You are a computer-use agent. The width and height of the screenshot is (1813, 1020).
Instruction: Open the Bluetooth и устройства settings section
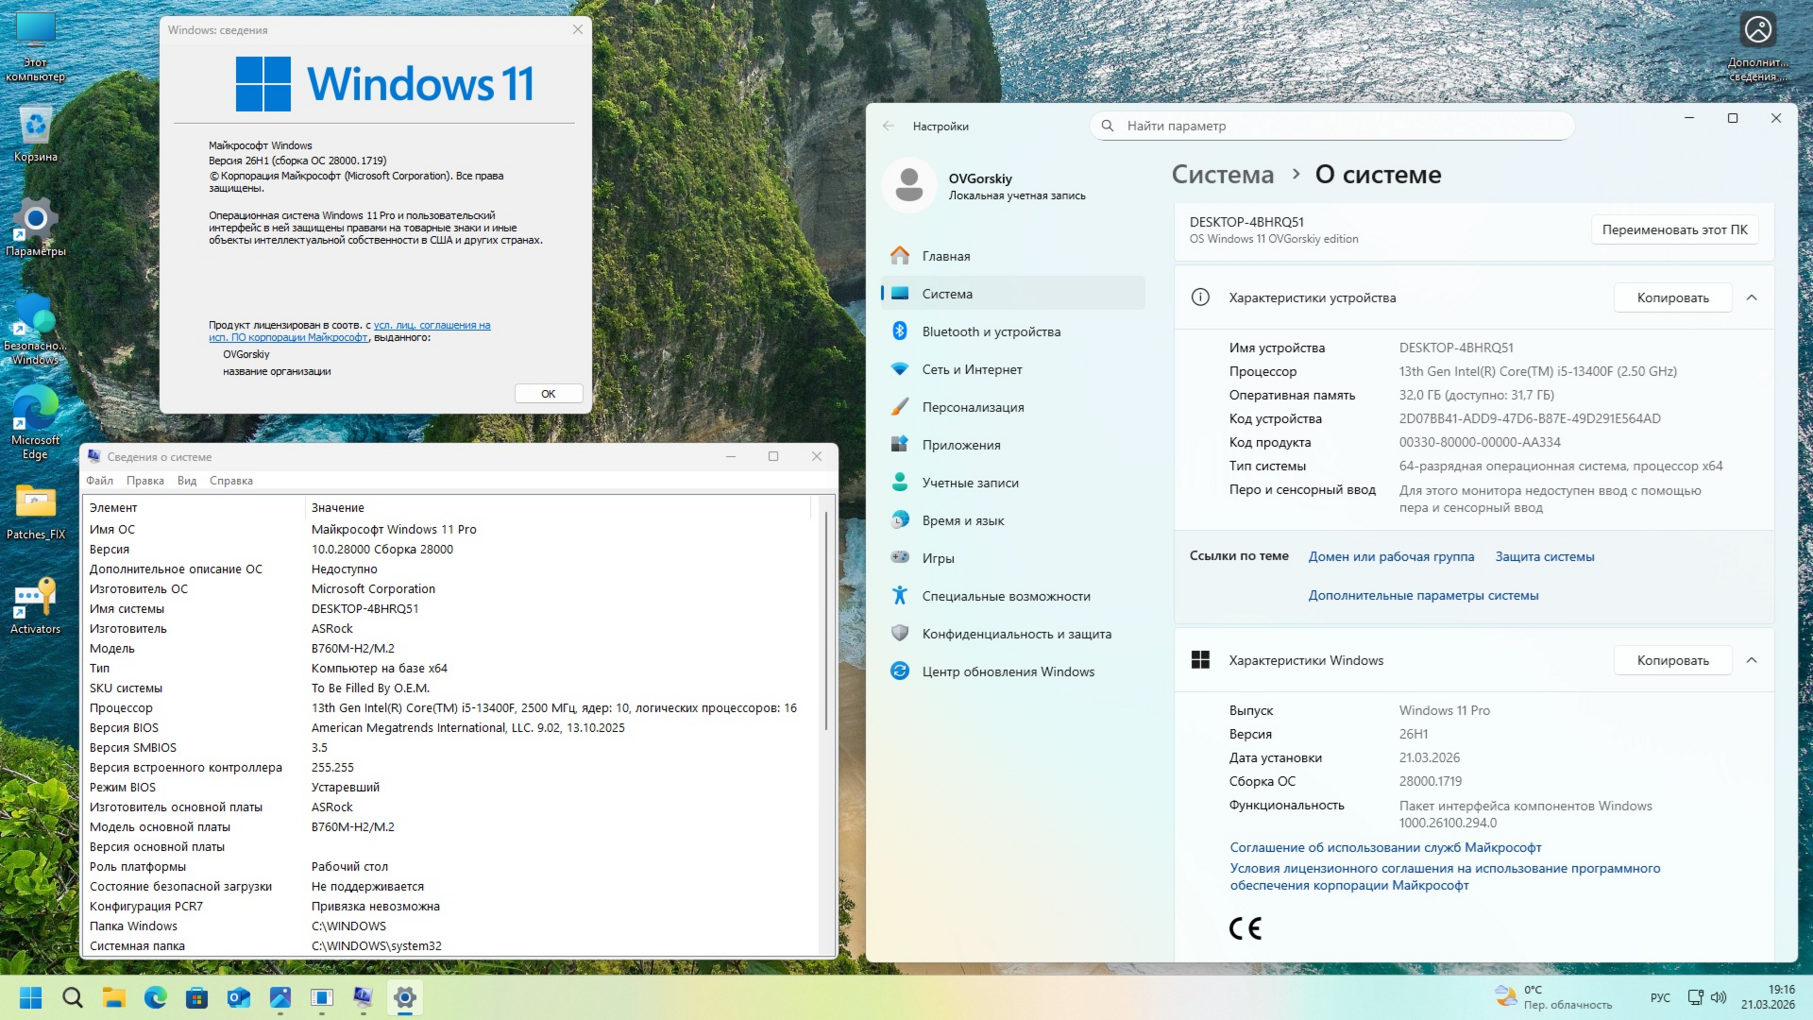coord(990,331)
